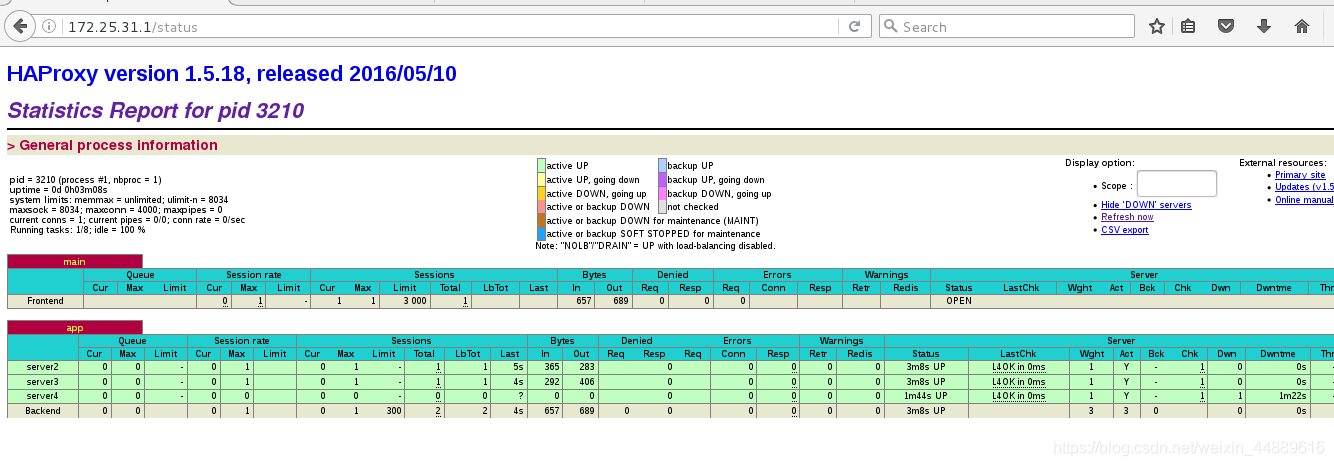Save page to Pocket icon
This screenshot has height=466, width=1334.
[1226, 27]
